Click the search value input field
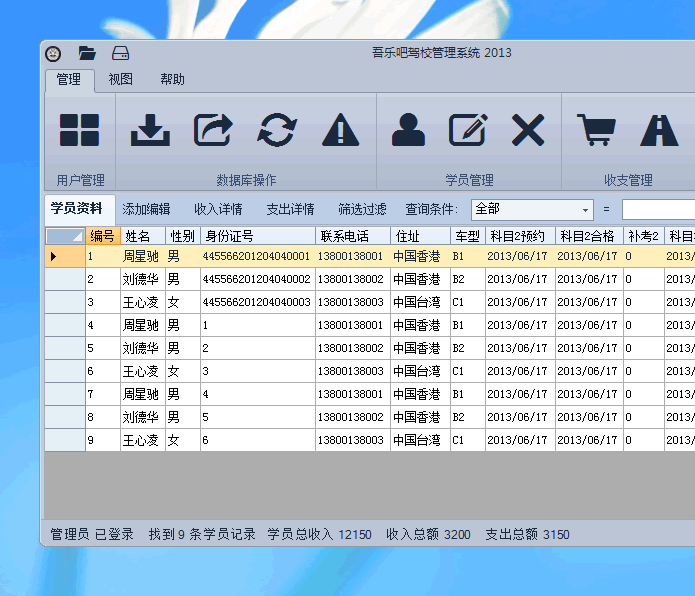Viewport: 695px width, 596px height. coord(659,209)
